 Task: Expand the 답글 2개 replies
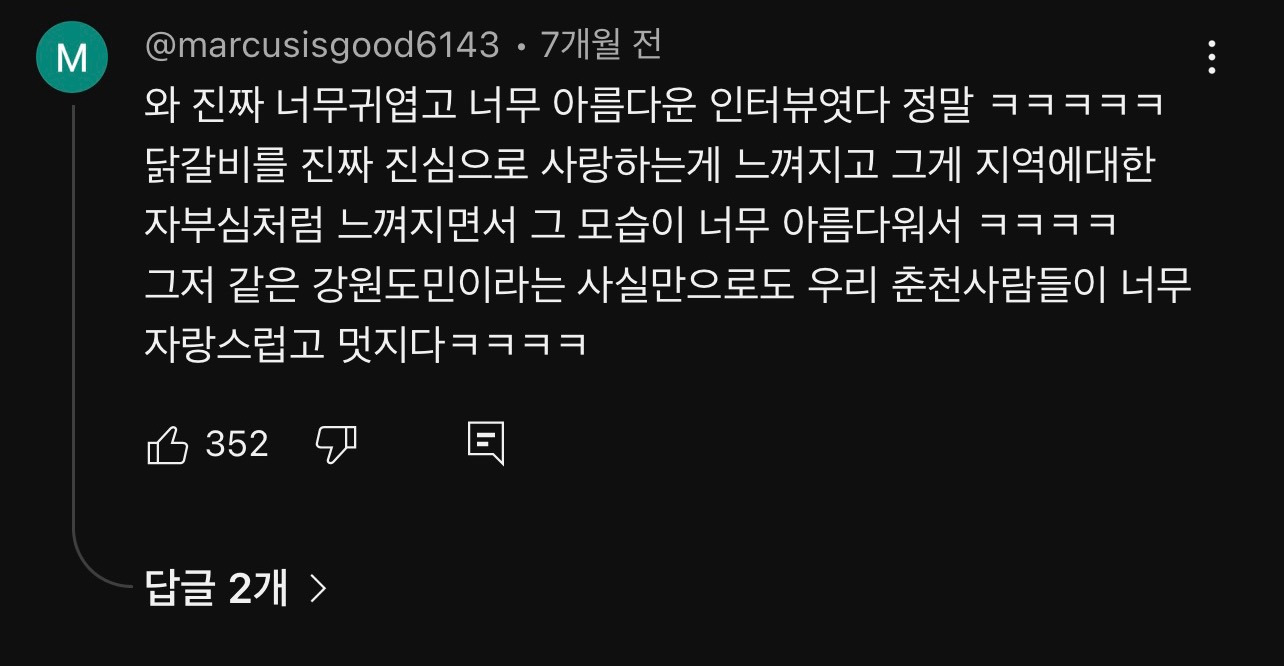(236, 589)
